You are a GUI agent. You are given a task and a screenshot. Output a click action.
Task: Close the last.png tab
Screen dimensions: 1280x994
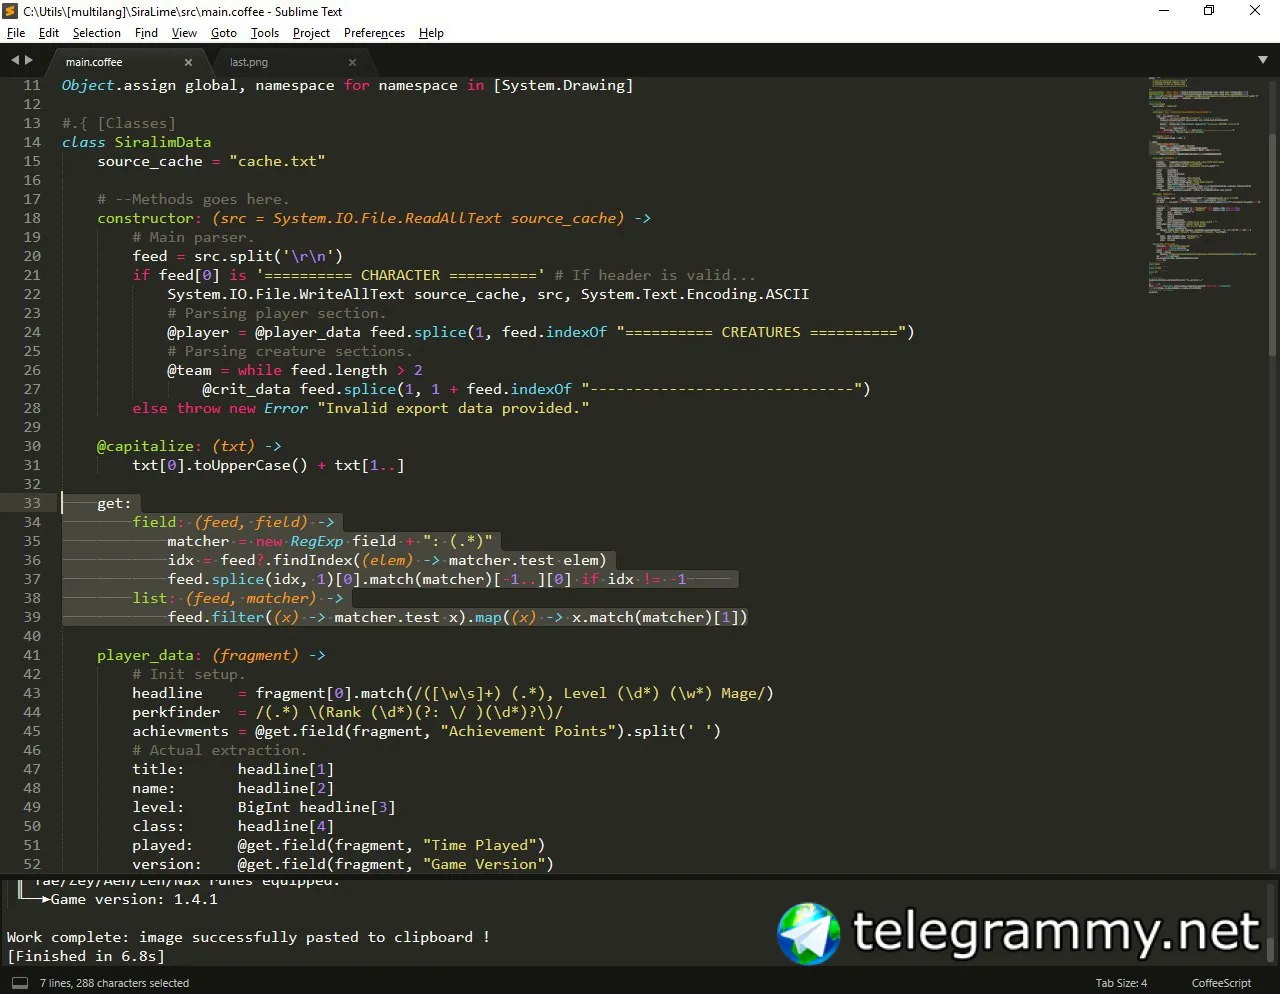(352, 62)
